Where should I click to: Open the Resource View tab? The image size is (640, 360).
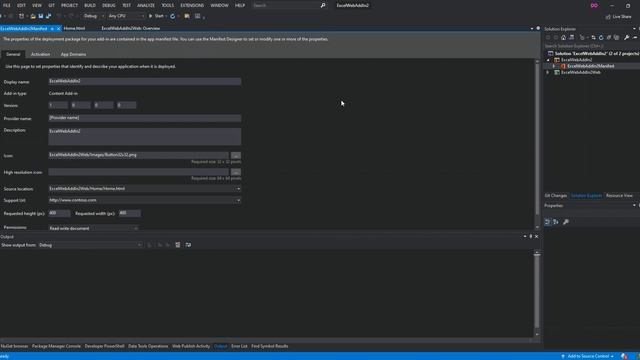click(x=619, y=196)
